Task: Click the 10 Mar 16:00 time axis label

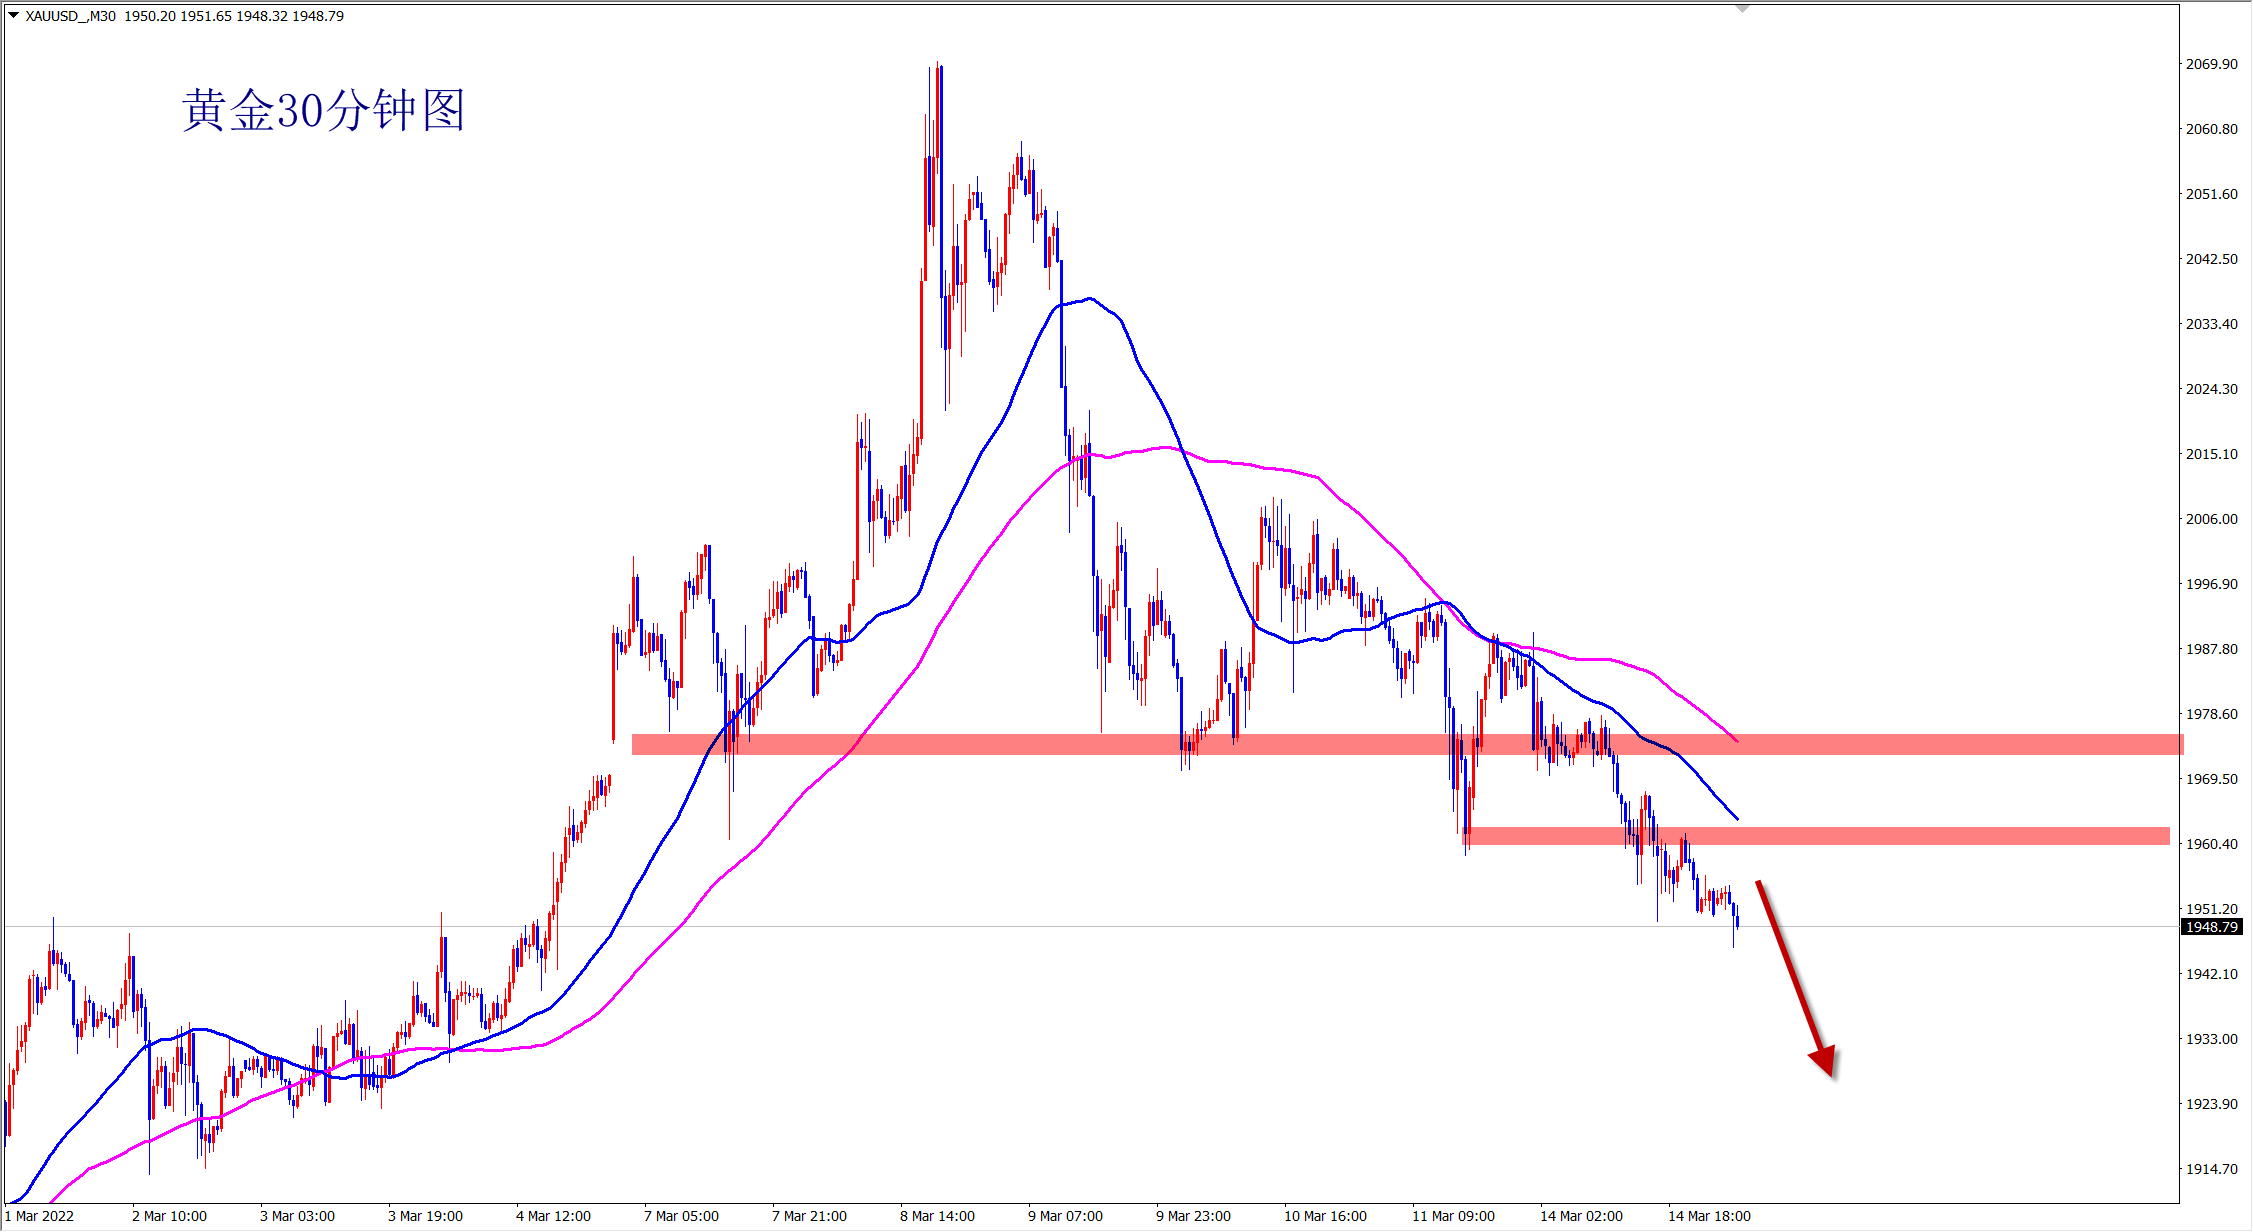Action: (1325, 1216)
